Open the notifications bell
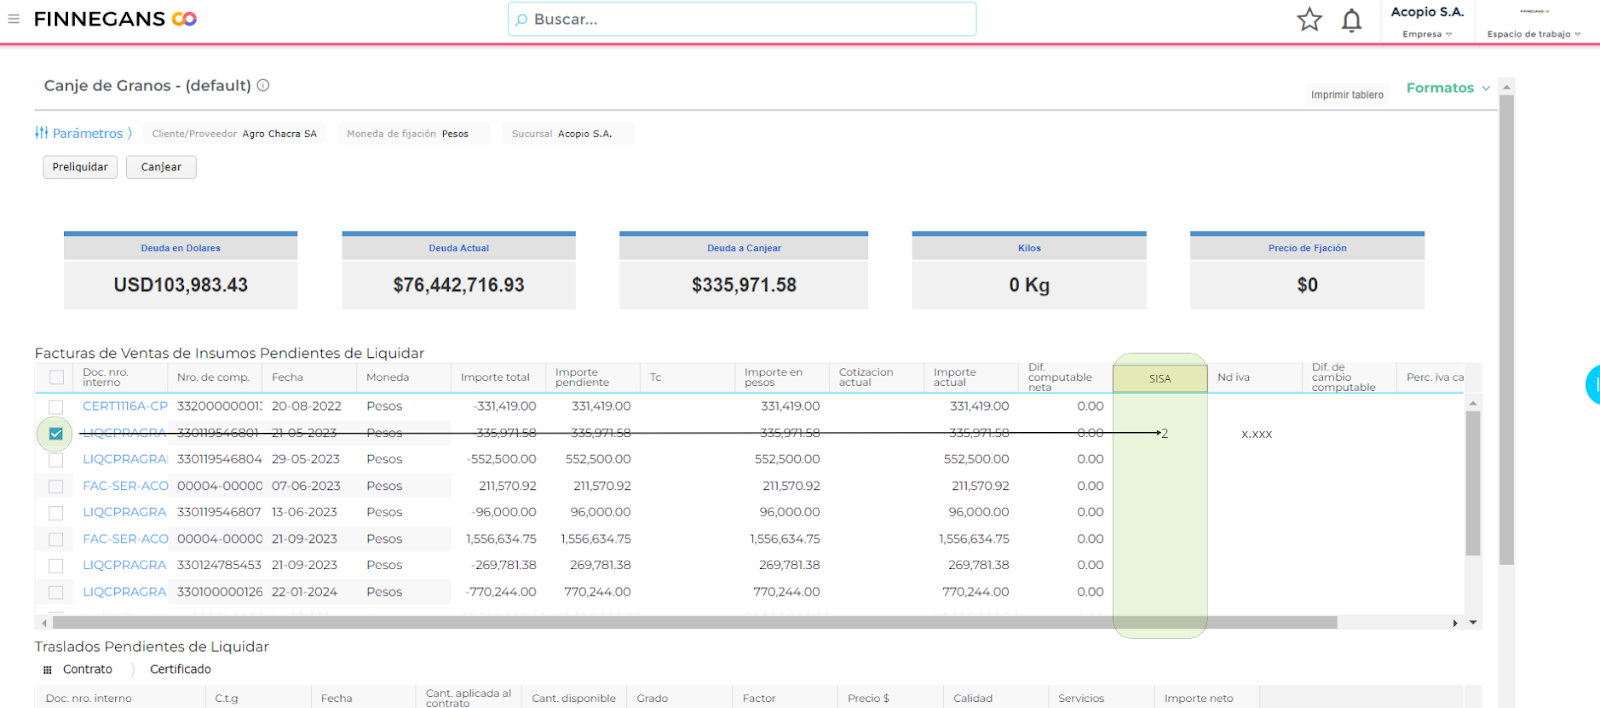Screen dimensions: 1600x708 [1351, 20]
